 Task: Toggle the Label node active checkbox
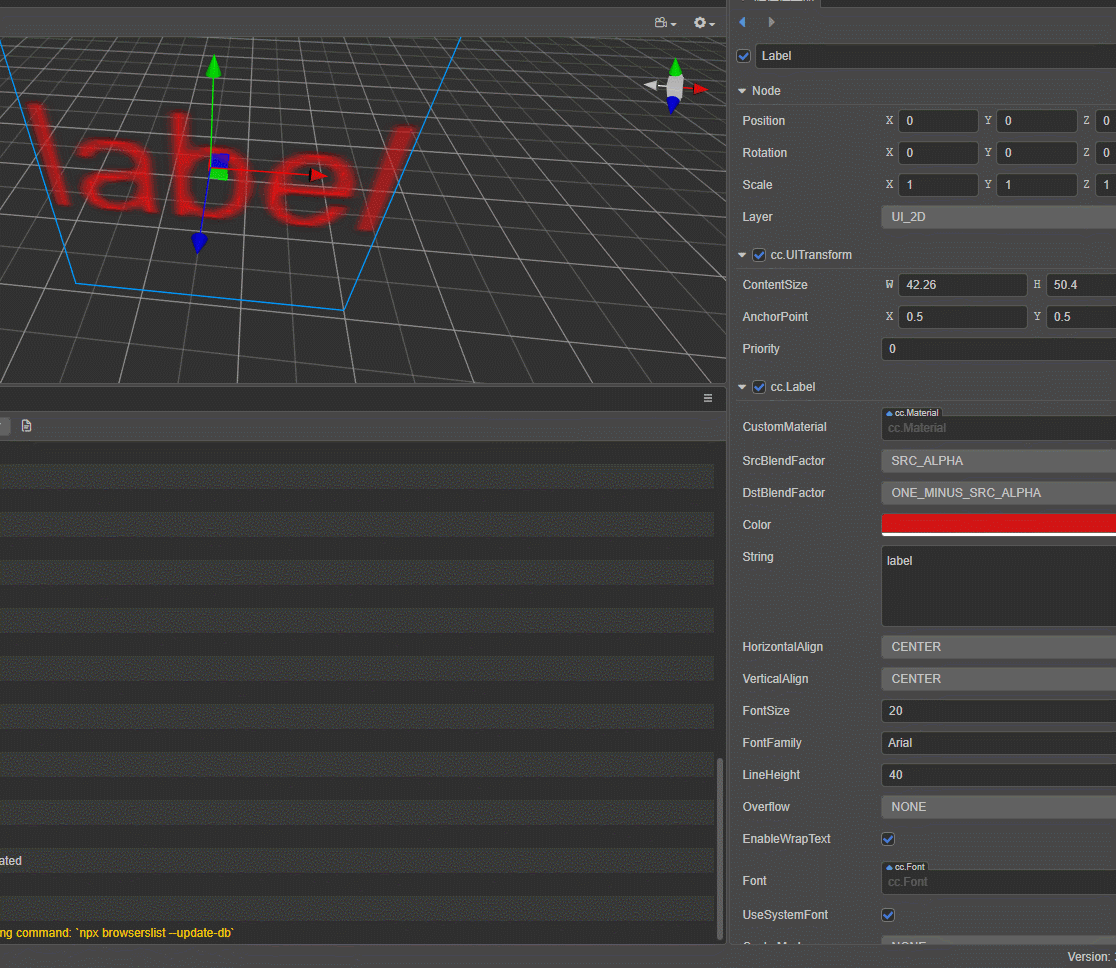(x=744, y=56)
